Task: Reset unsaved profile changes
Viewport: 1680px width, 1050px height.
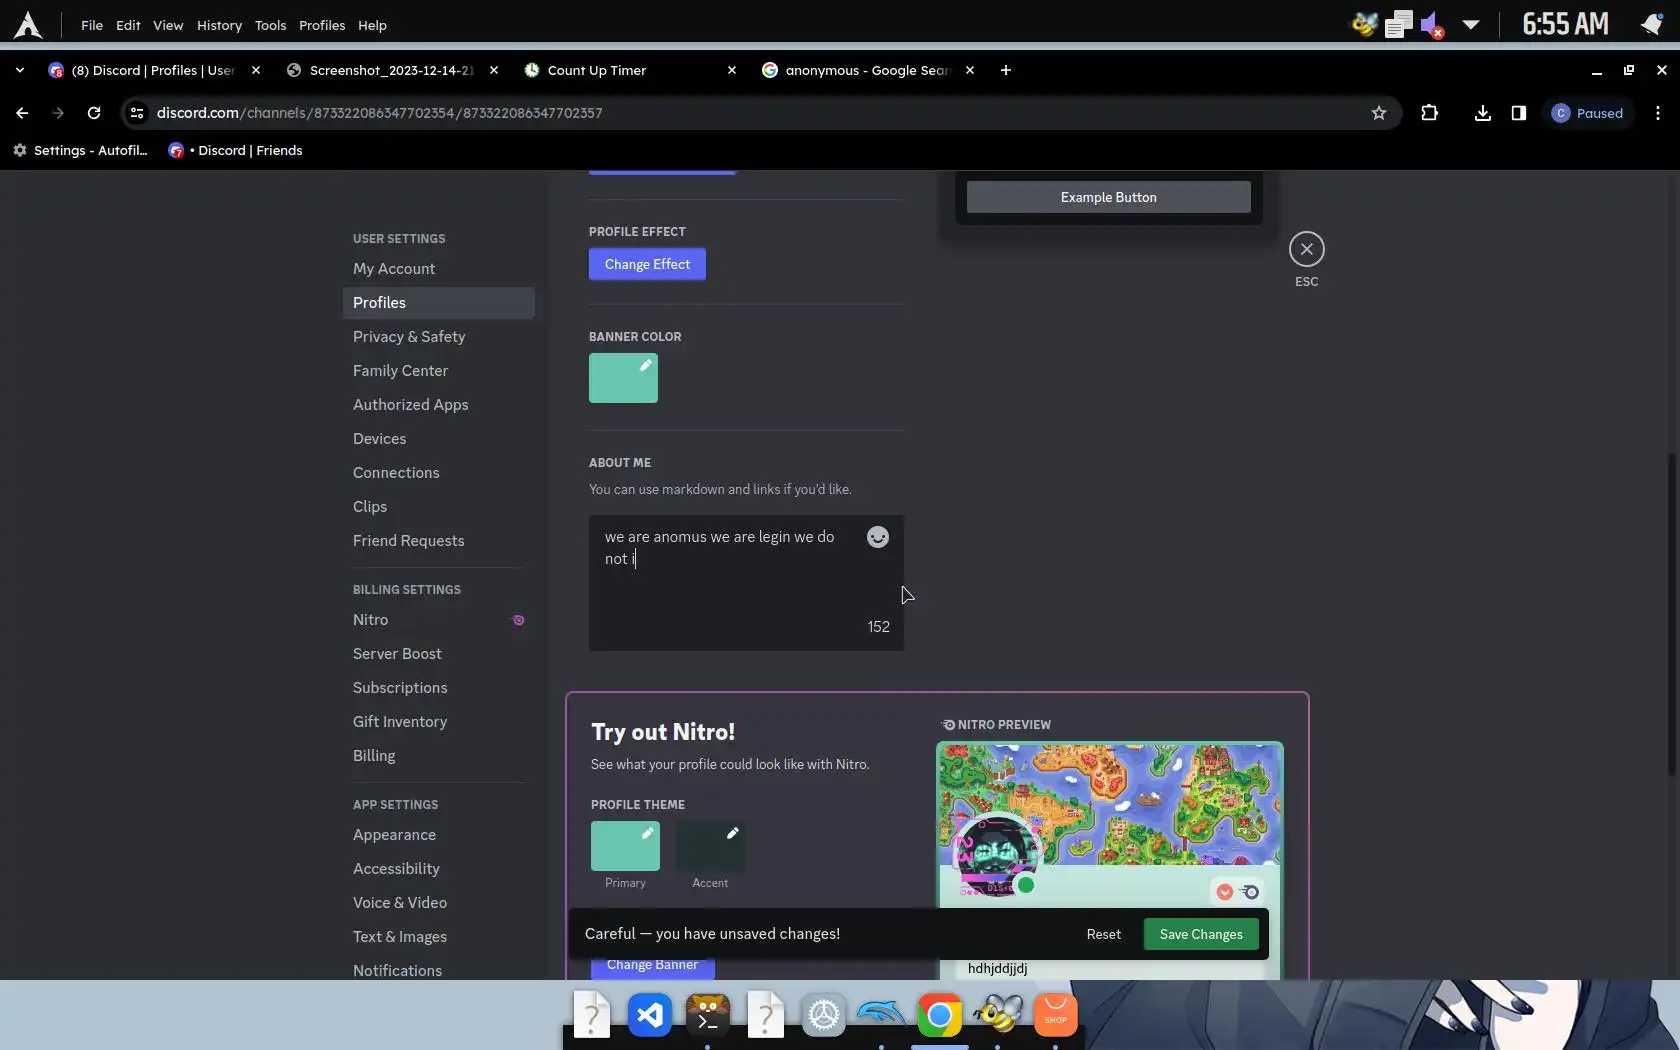Action: click(x=1104, y=934)
